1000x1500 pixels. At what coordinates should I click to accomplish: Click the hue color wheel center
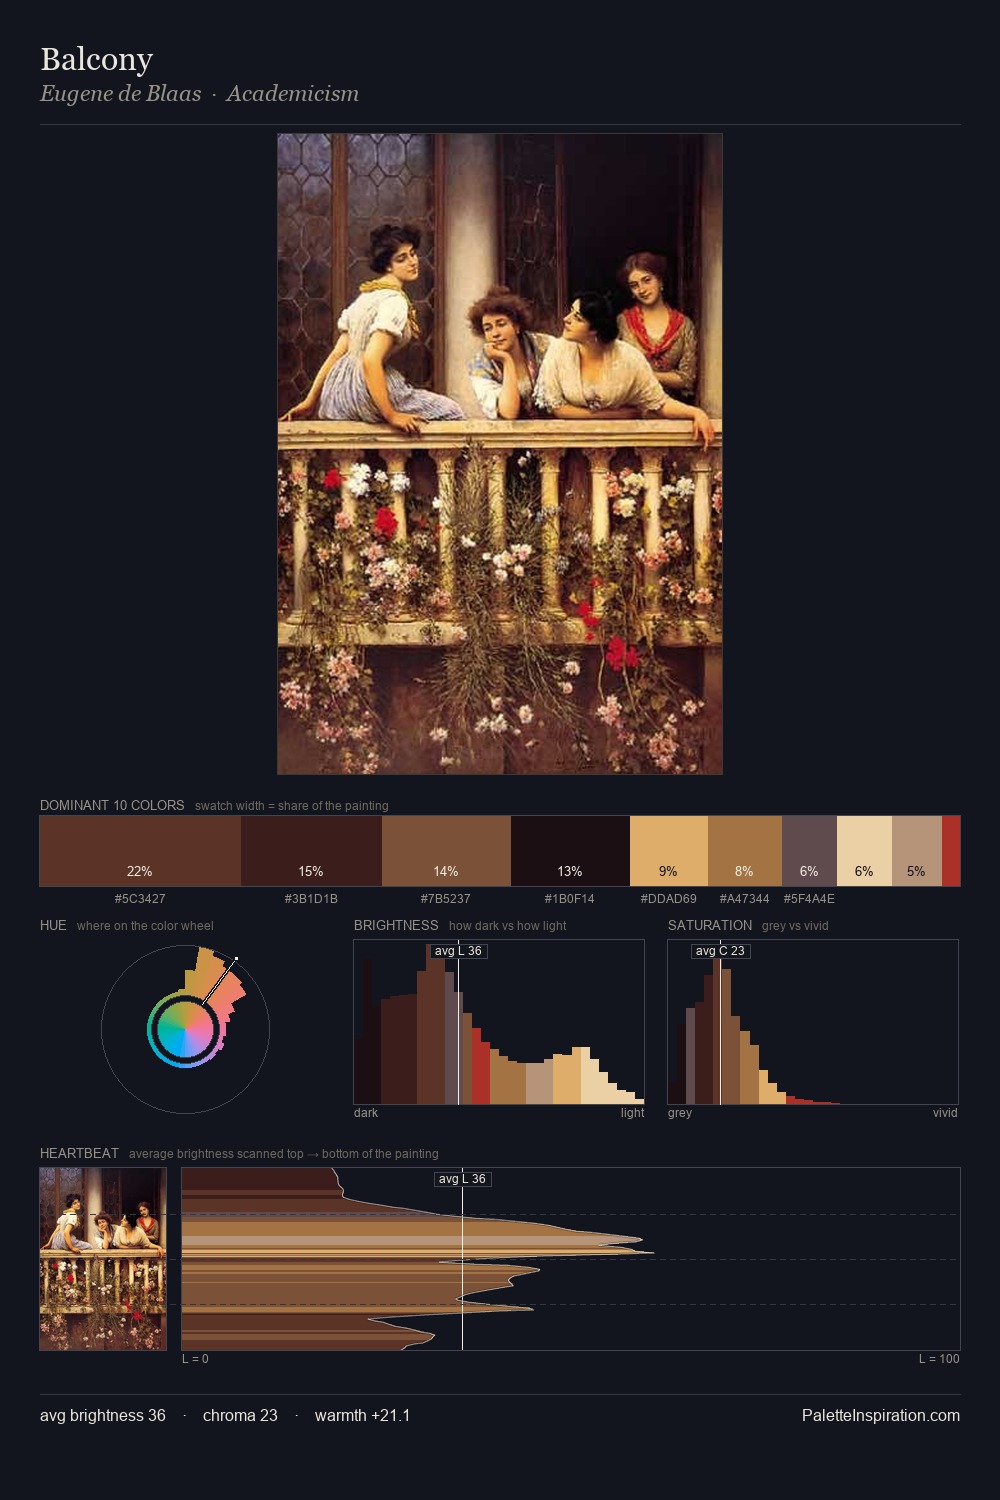coord(185,1028)
